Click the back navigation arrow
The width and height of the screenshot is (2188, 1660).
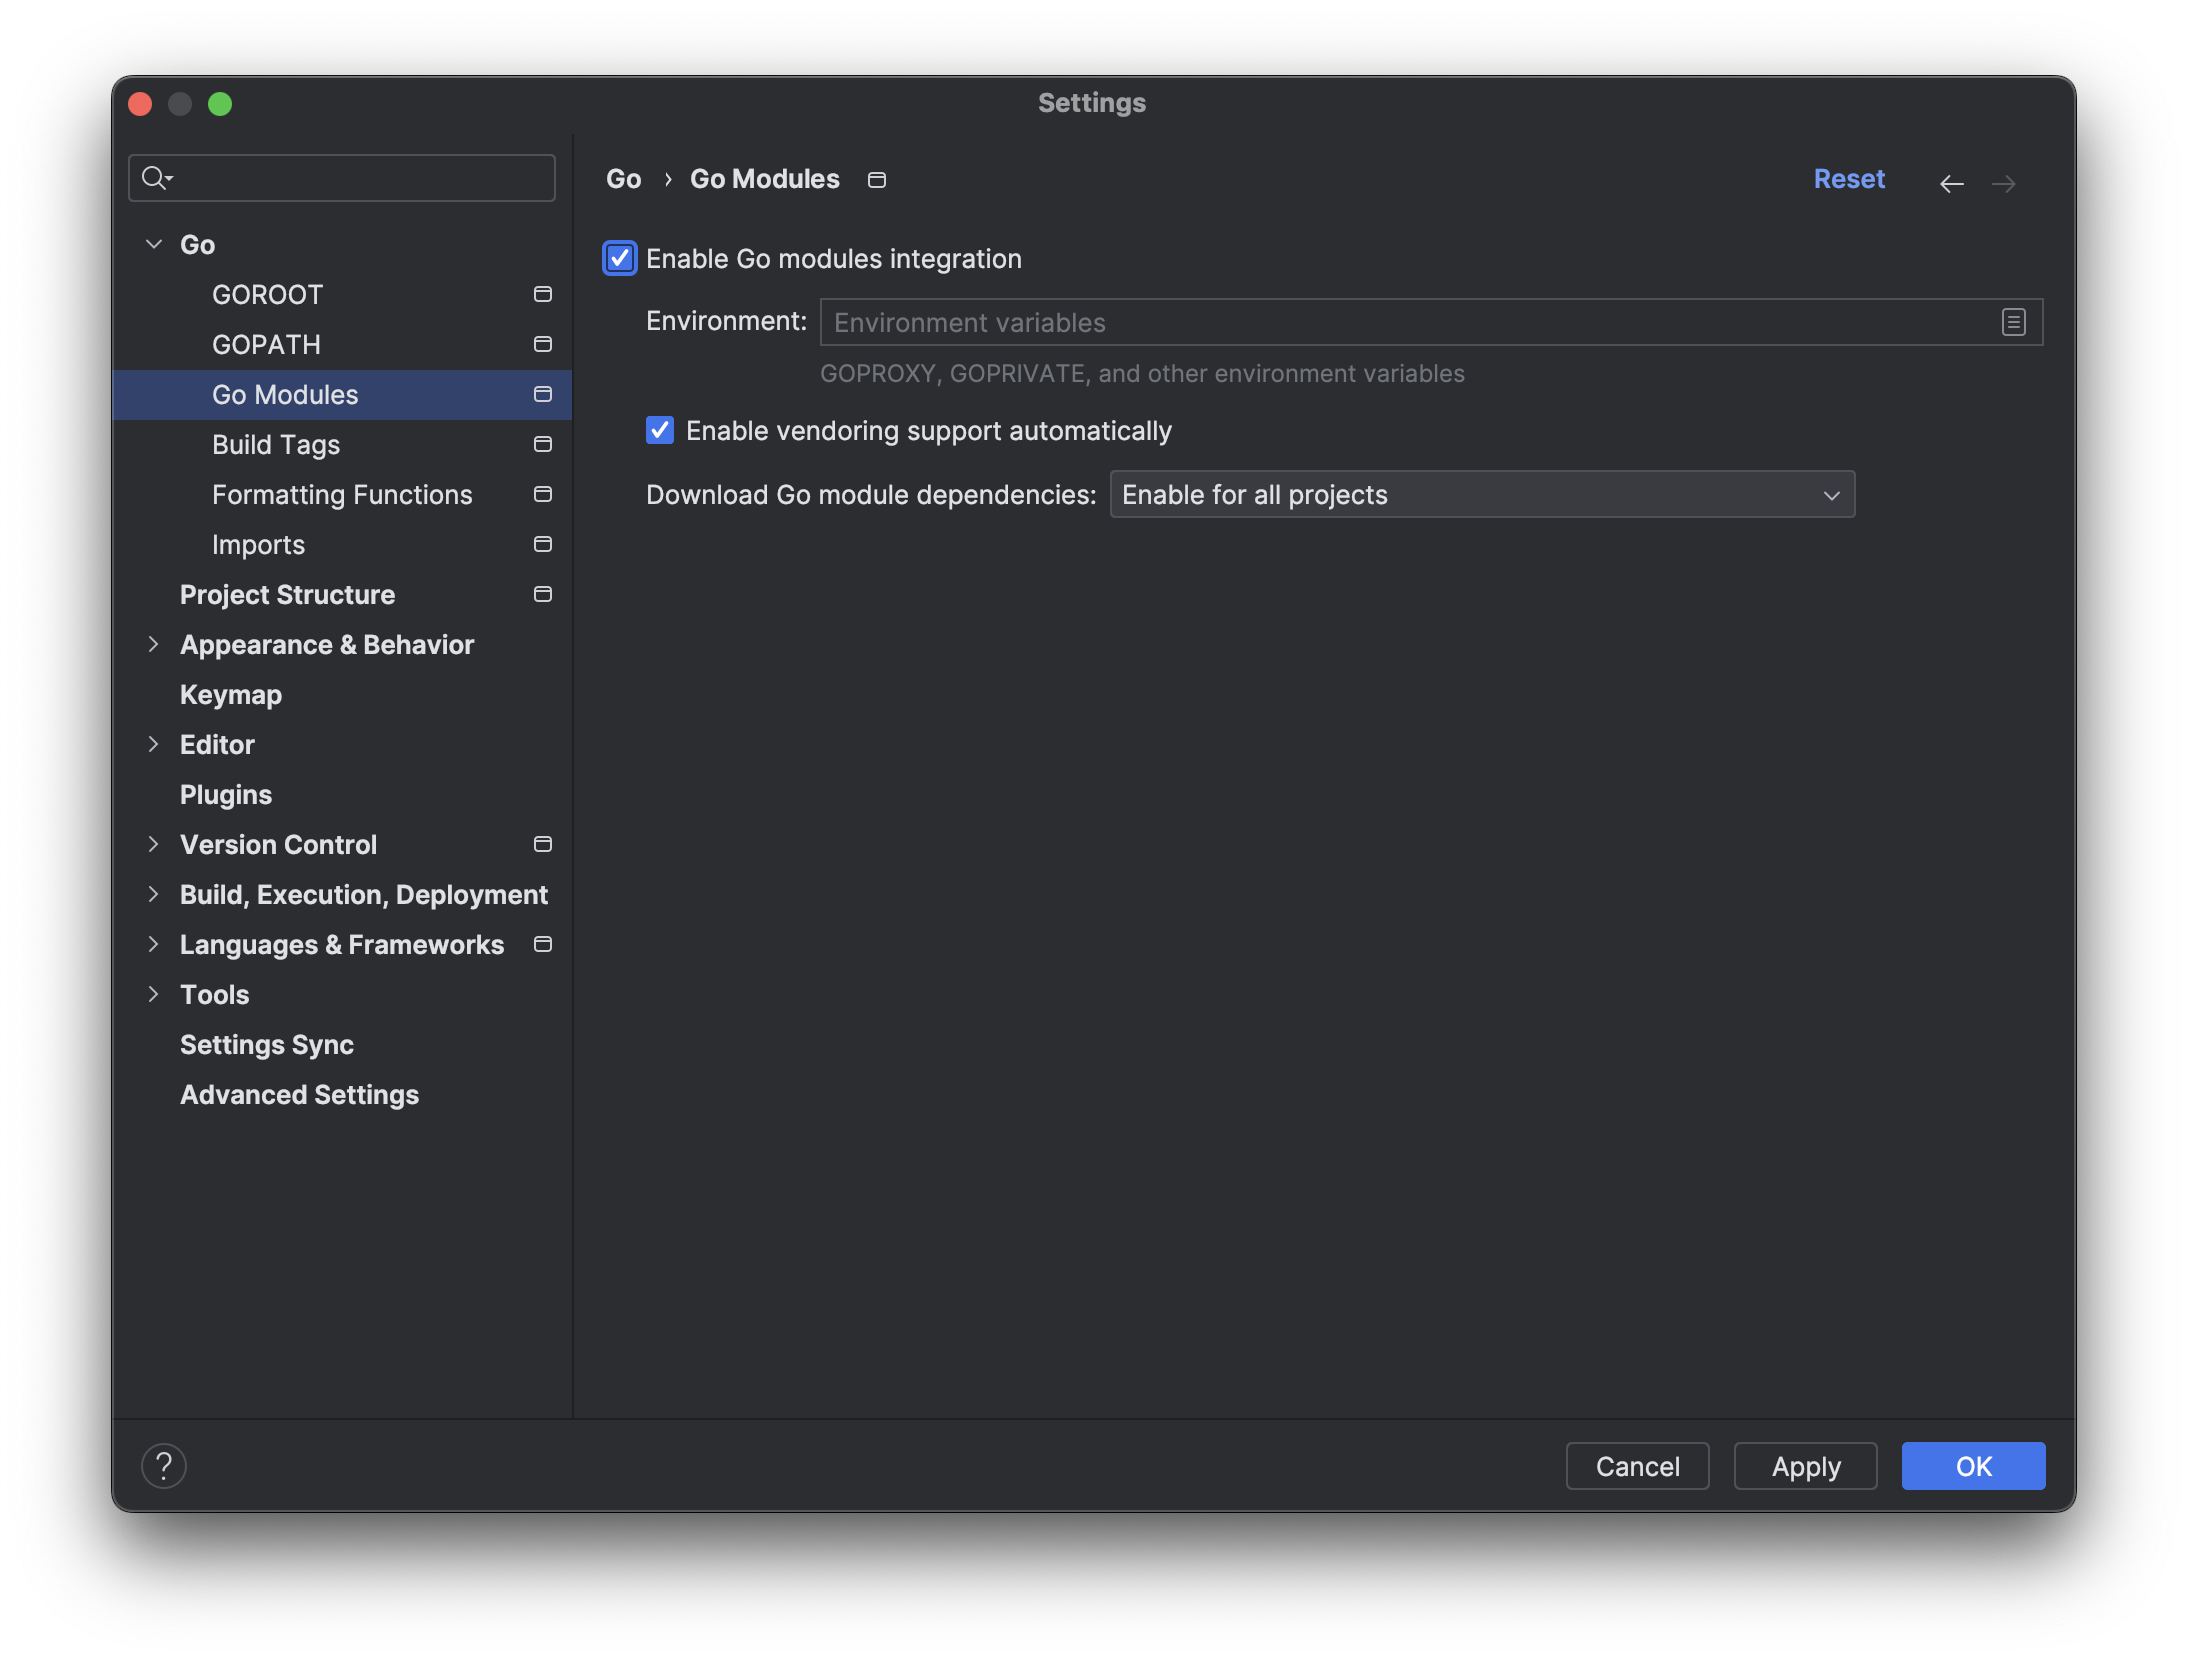(x=1951, y=183)
